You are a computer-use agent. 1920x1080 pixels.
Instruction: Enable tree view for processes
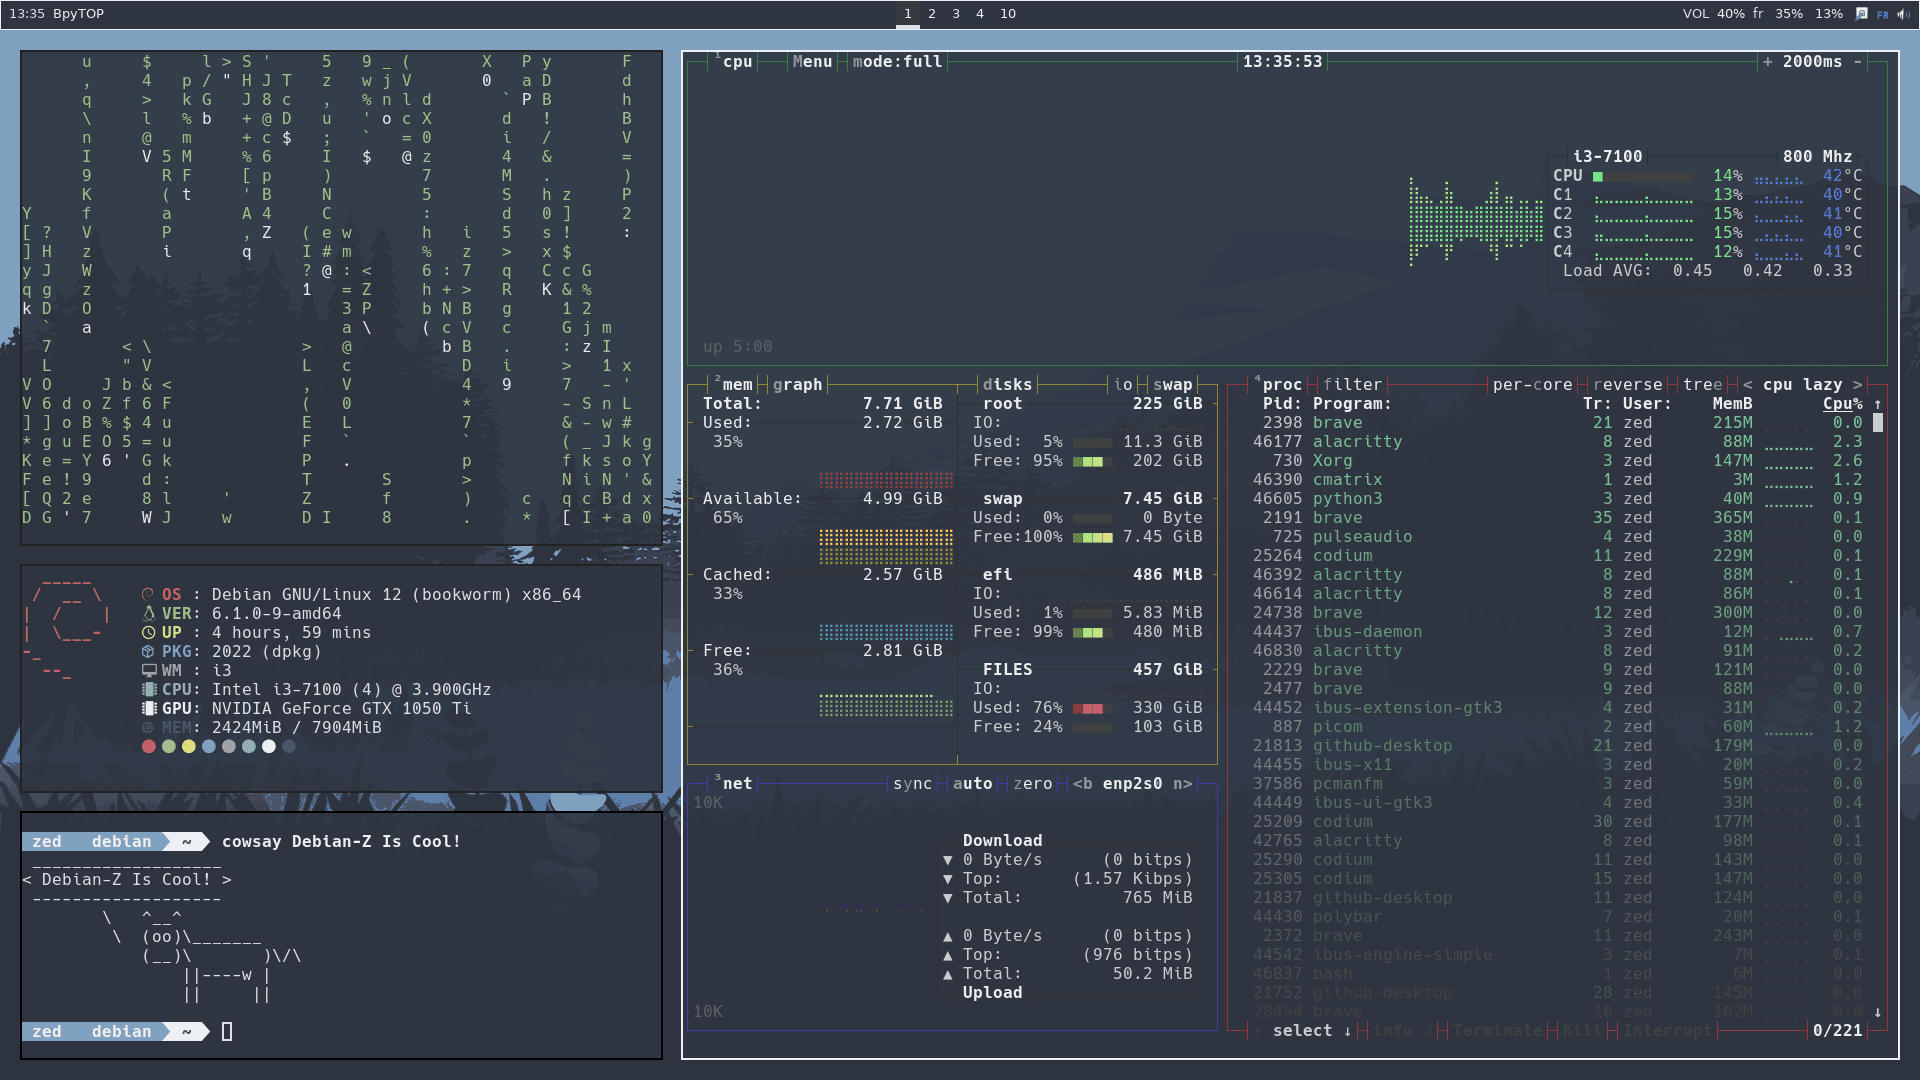pos(1702,384)
